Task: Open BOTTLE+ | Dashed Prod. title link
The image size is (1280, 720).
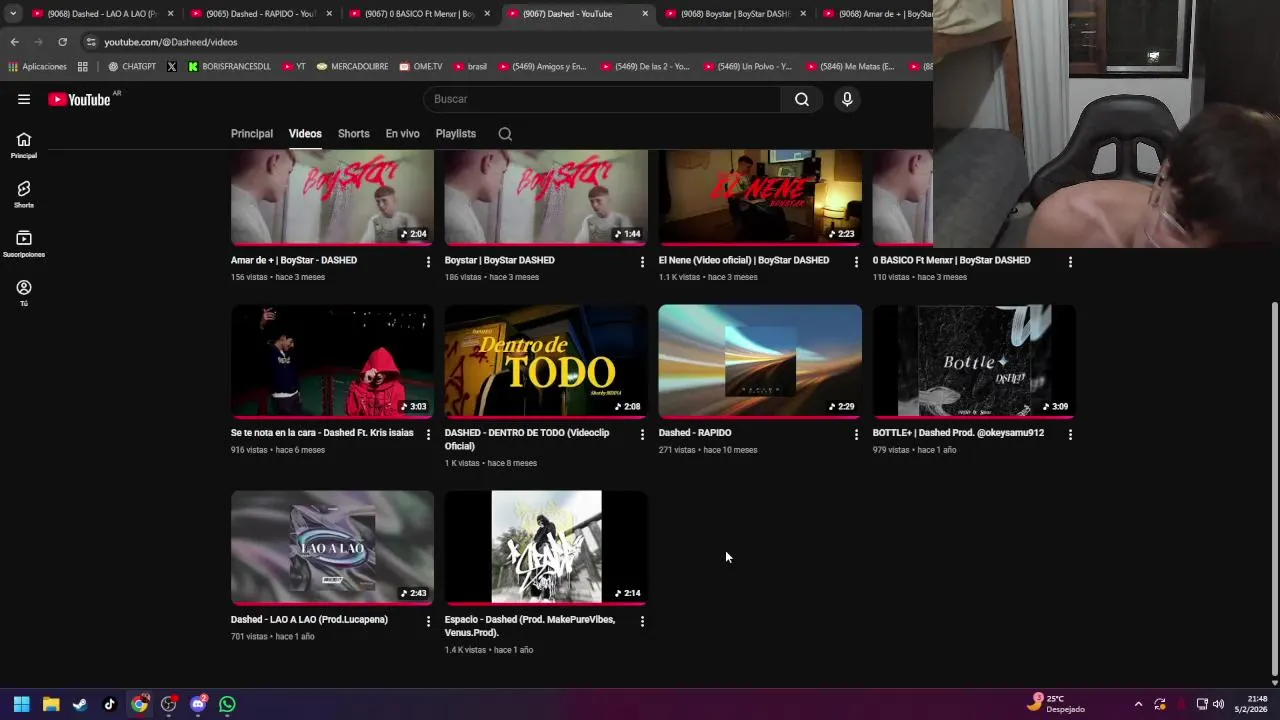Action: tap(958, 433)
